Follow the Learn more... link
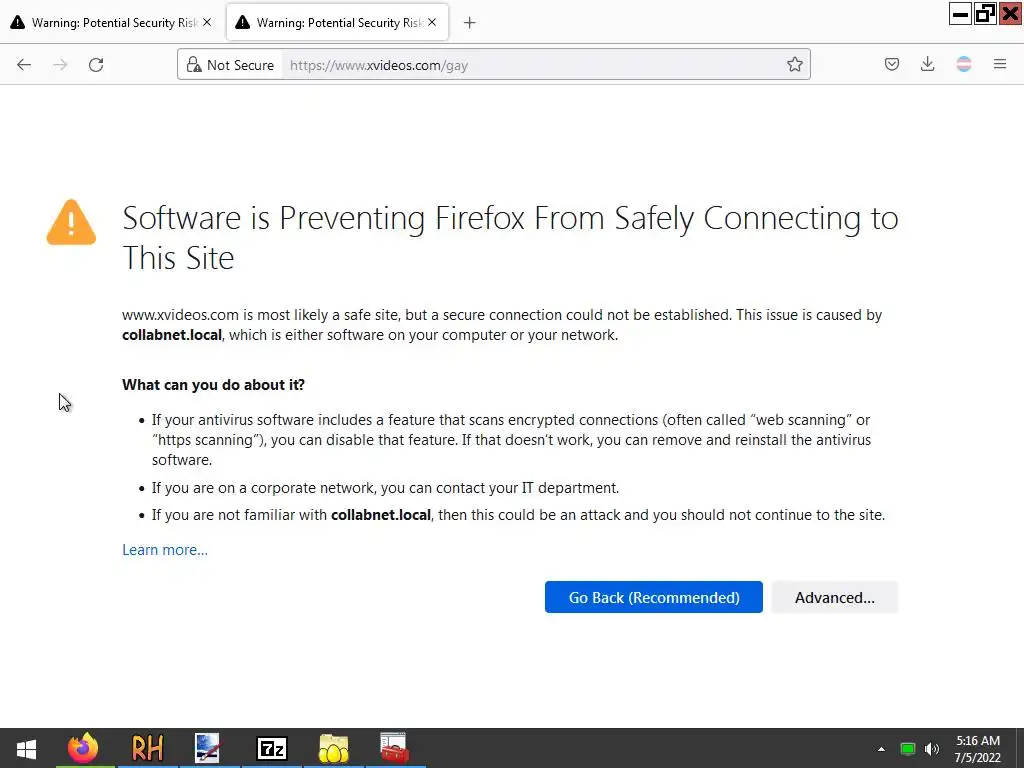Image resolution: width=1024 pixels, height=768 pixels. coord(165,550)
